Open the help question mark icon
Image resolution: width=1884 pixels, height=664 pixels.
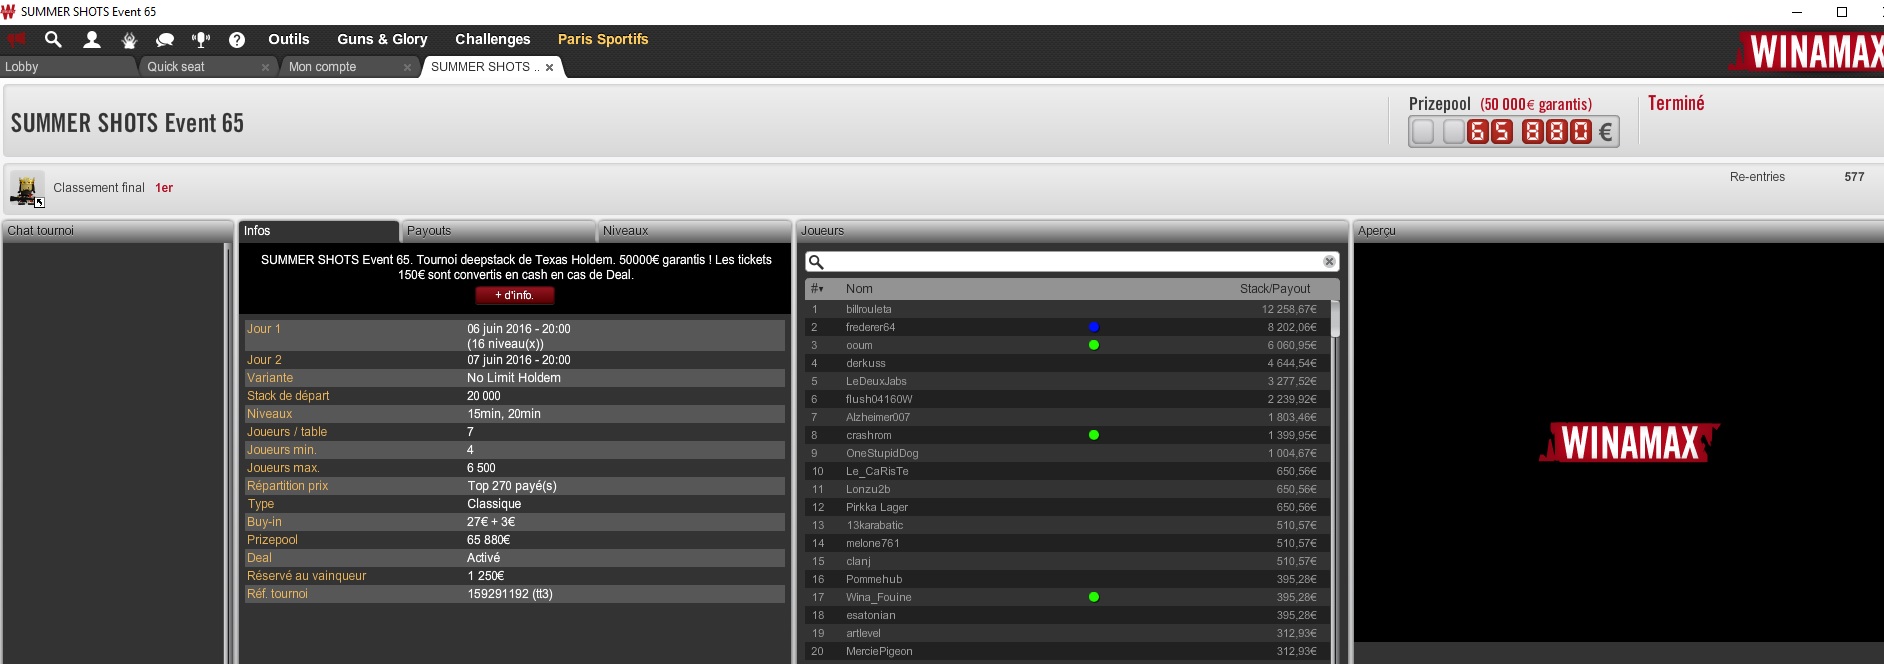pos(237,40)
